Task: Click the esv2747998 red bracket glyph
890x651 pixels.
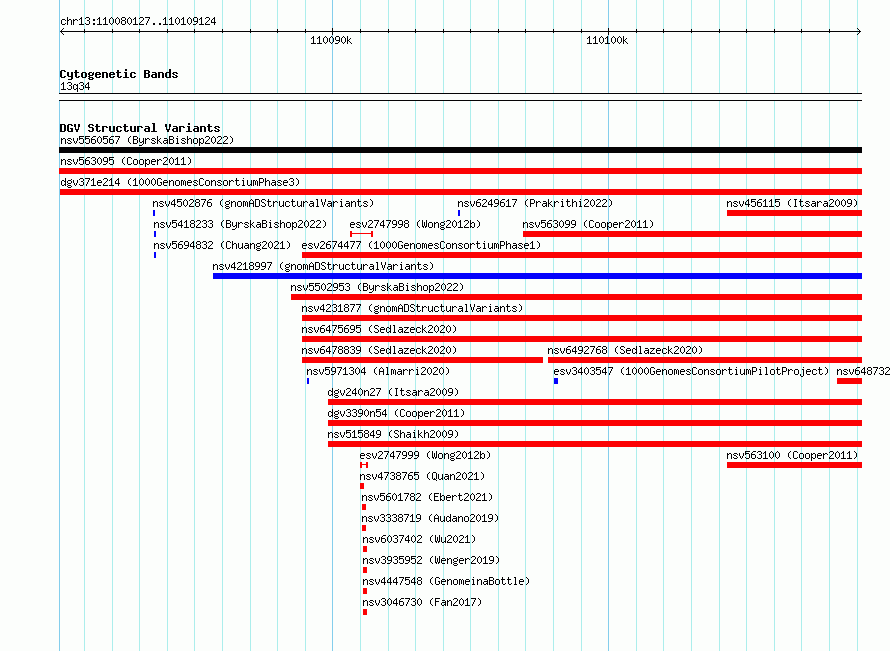Action: (x=361, y=234)
